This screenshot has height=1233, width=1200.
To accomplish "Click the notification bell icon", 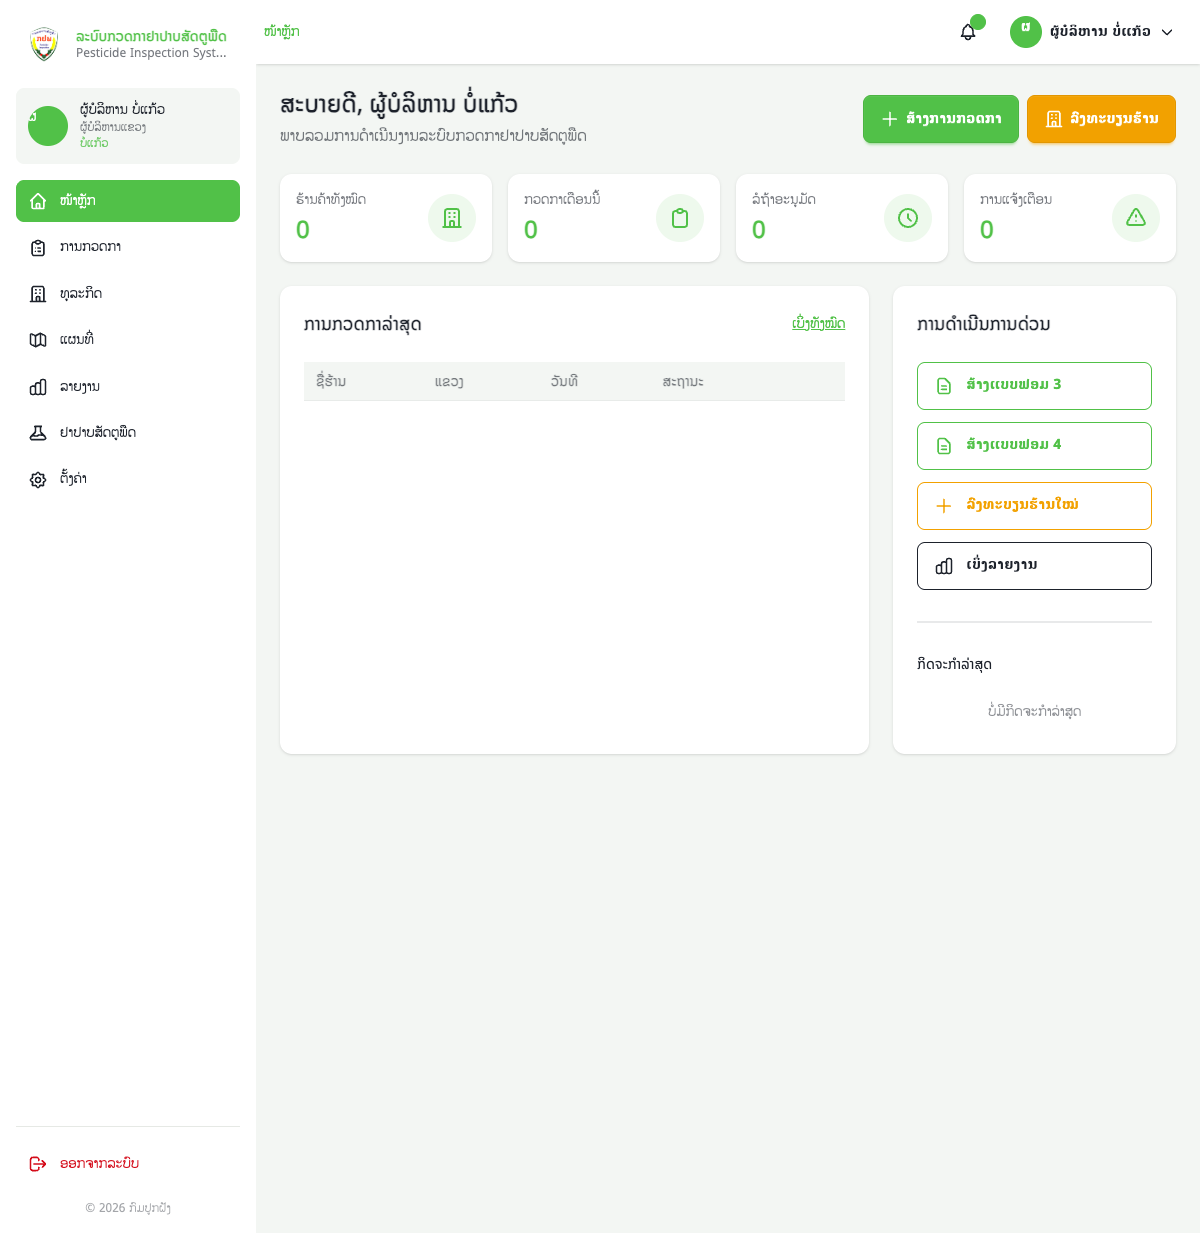I will (x=968, y=32).
